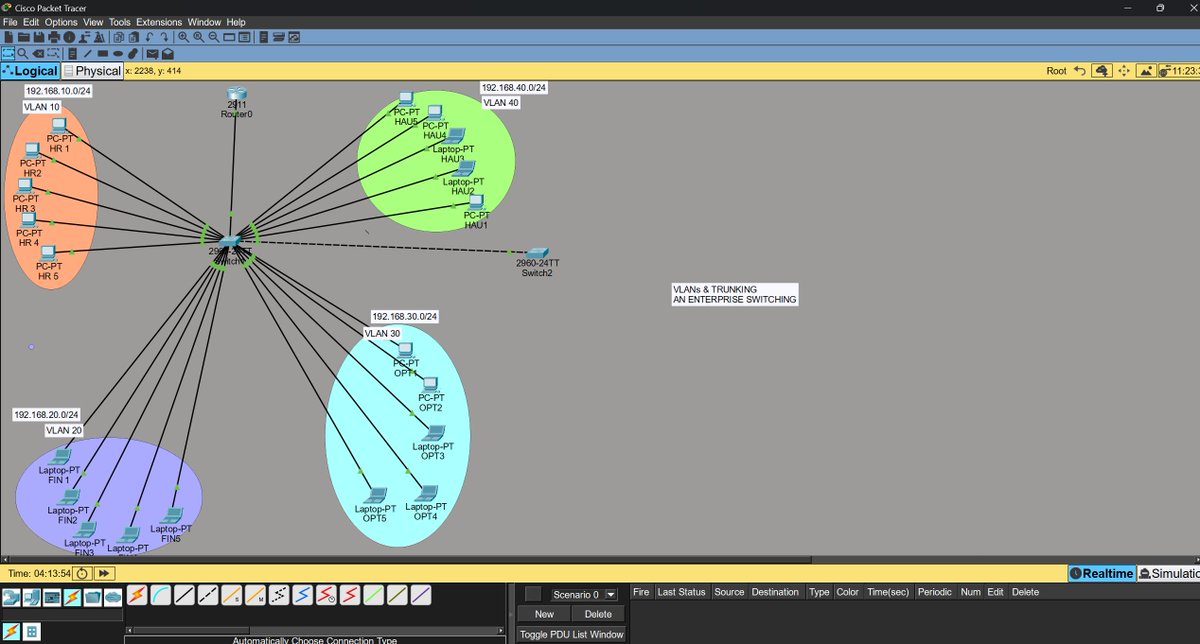
Task: Click the Print icon
Action: tap(54, 37)
